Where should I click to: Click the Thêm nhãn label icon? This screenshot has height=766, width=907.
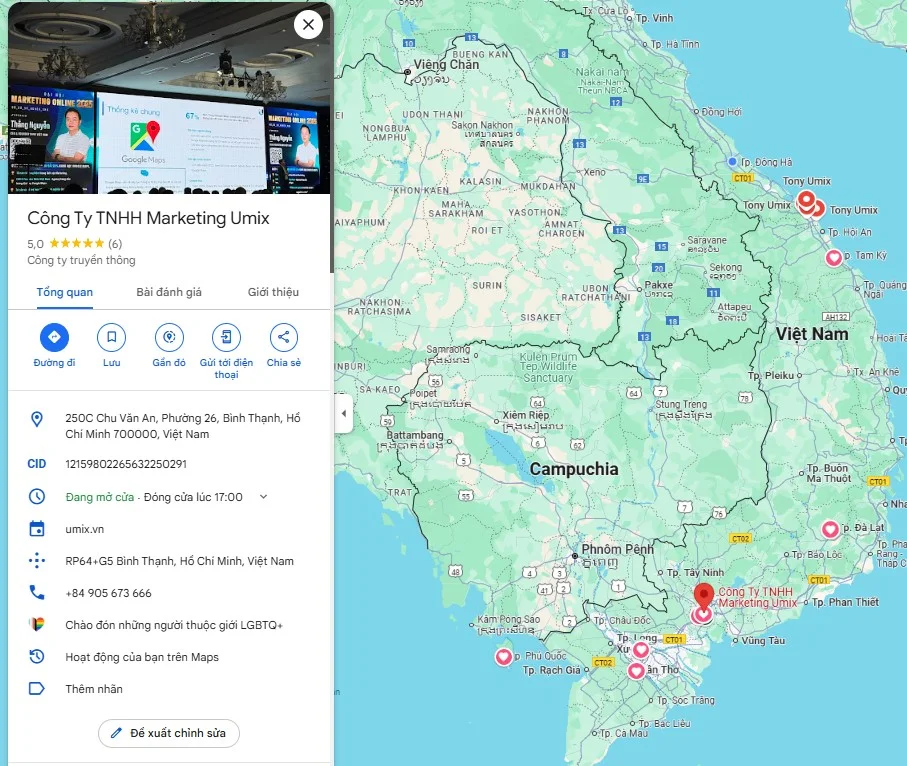coord(36,688)
